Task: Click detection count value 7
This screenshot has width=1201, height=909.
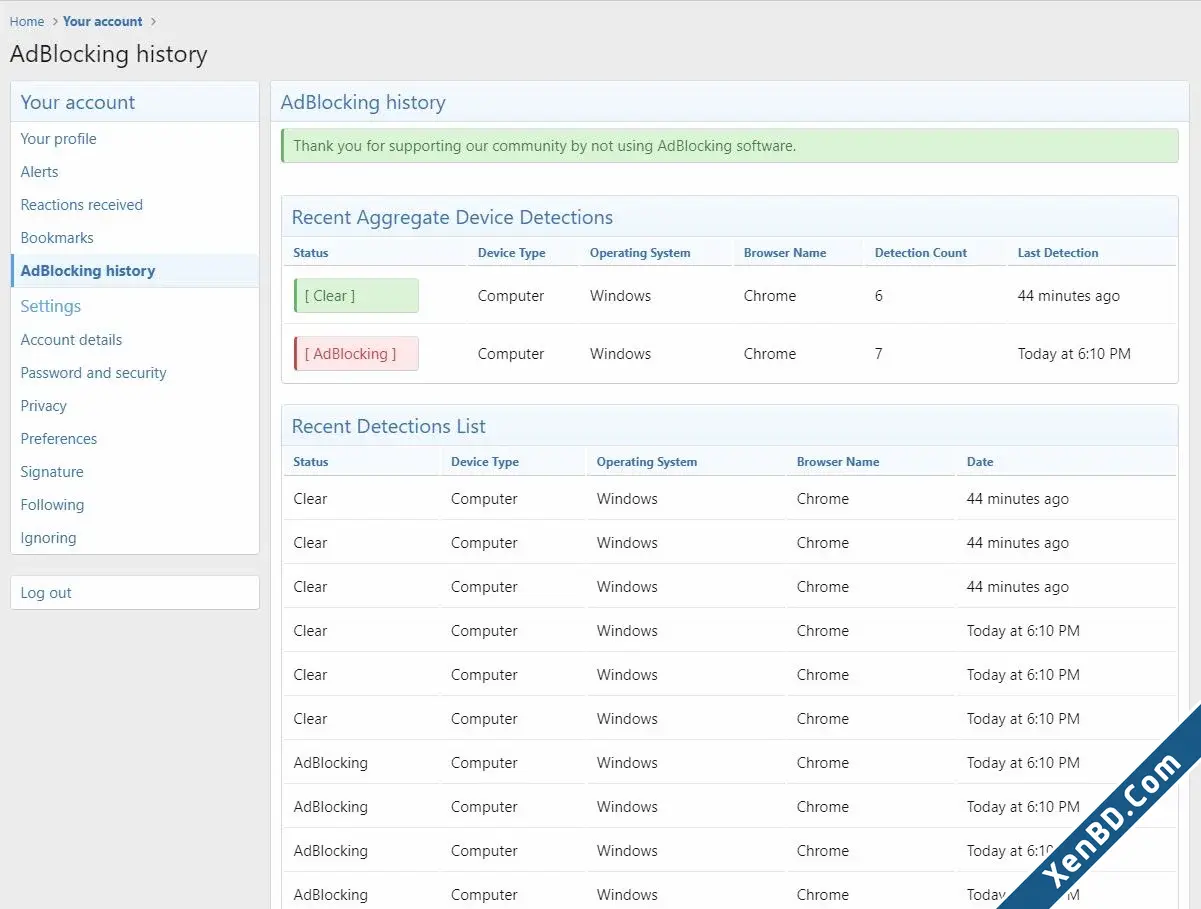Action: coord(879,354)
